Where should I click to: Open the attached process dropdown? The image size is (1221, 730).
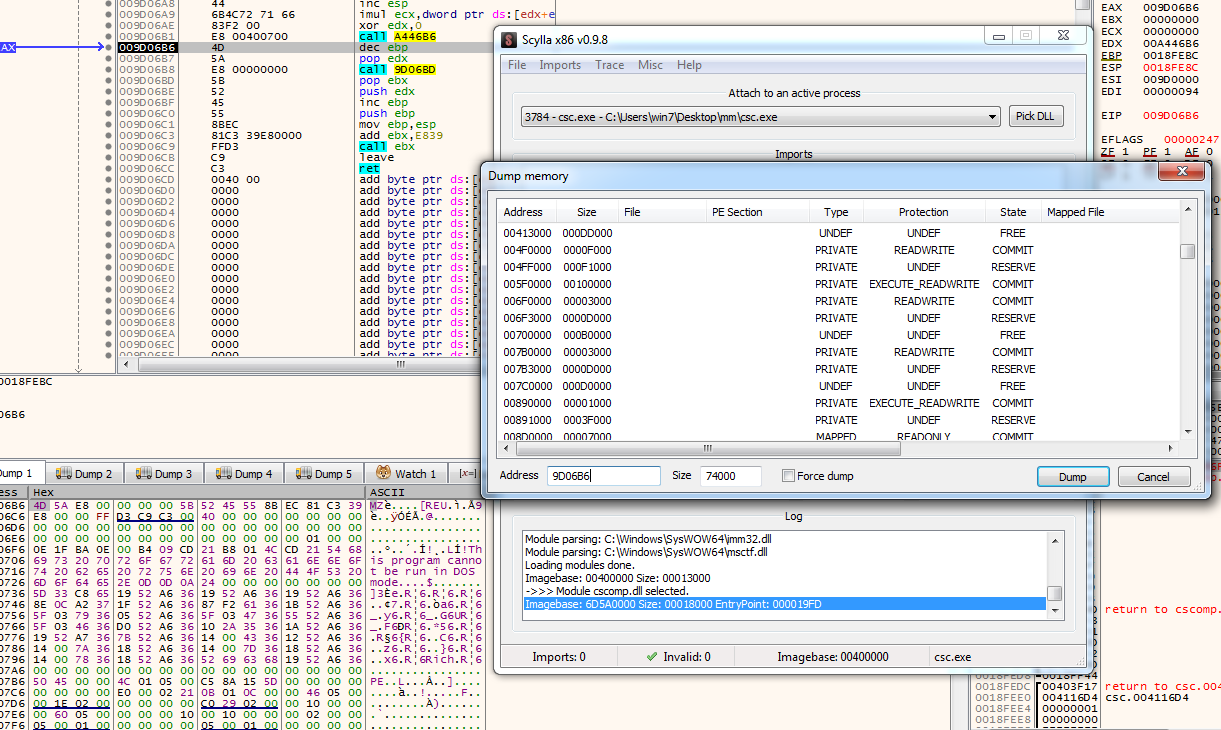pos(992,117)
